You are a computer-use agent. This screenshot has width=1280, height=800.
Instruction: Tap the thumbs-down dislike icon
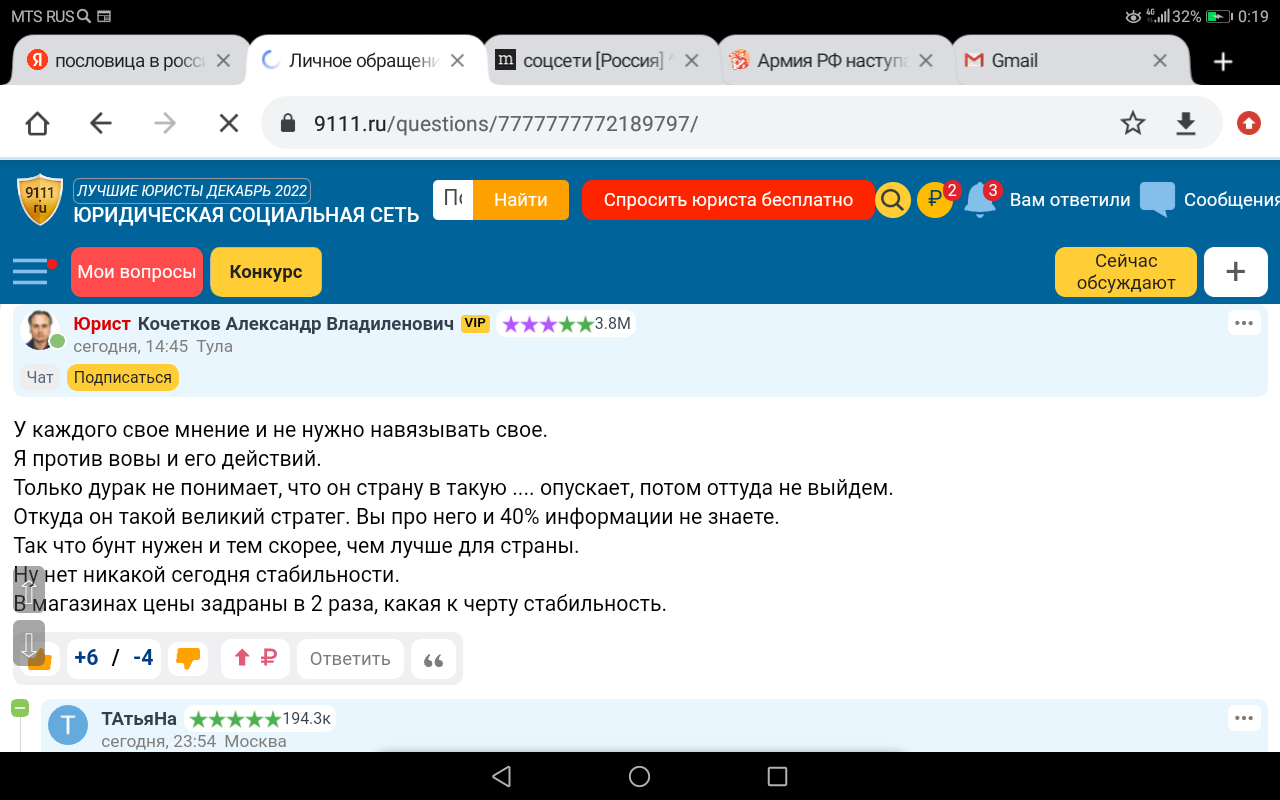pos(187,658)
